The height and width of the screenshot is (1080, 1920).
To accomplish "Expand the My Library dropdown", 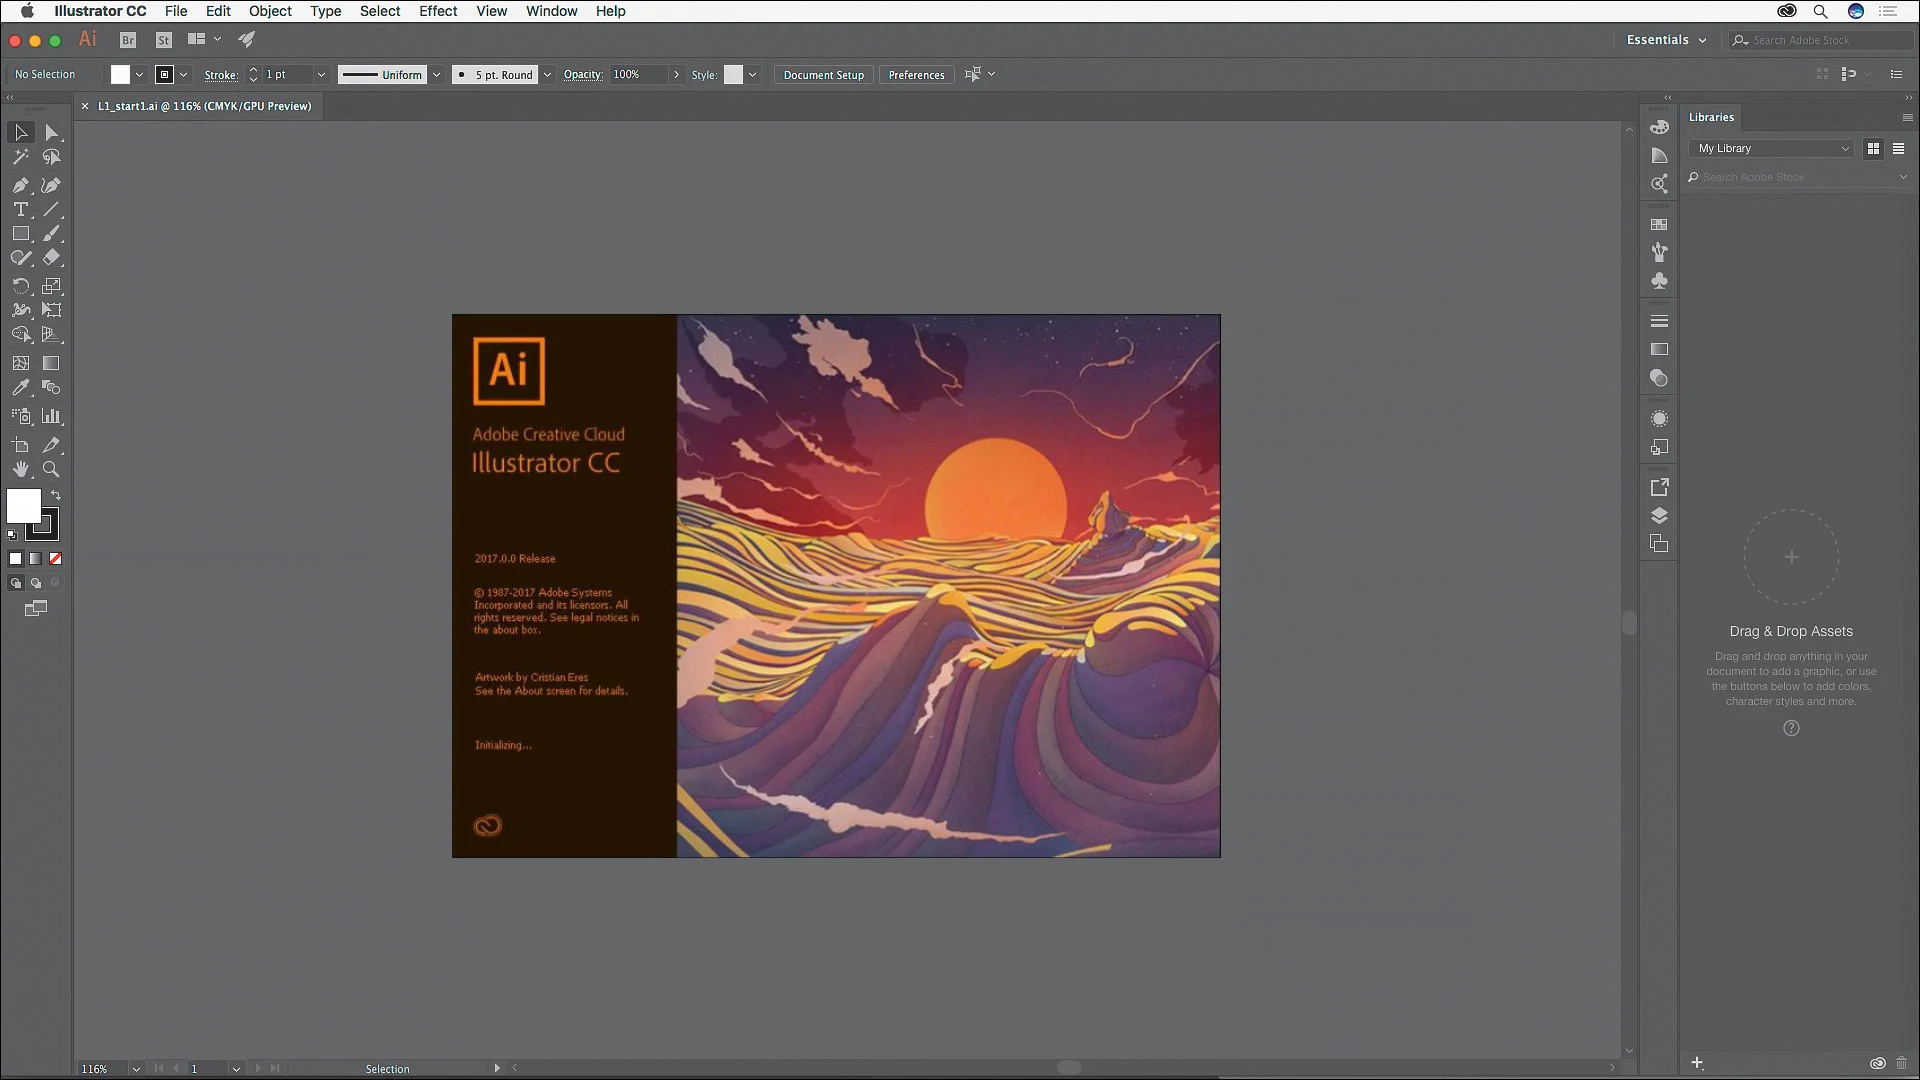I will pos(1845,147).
